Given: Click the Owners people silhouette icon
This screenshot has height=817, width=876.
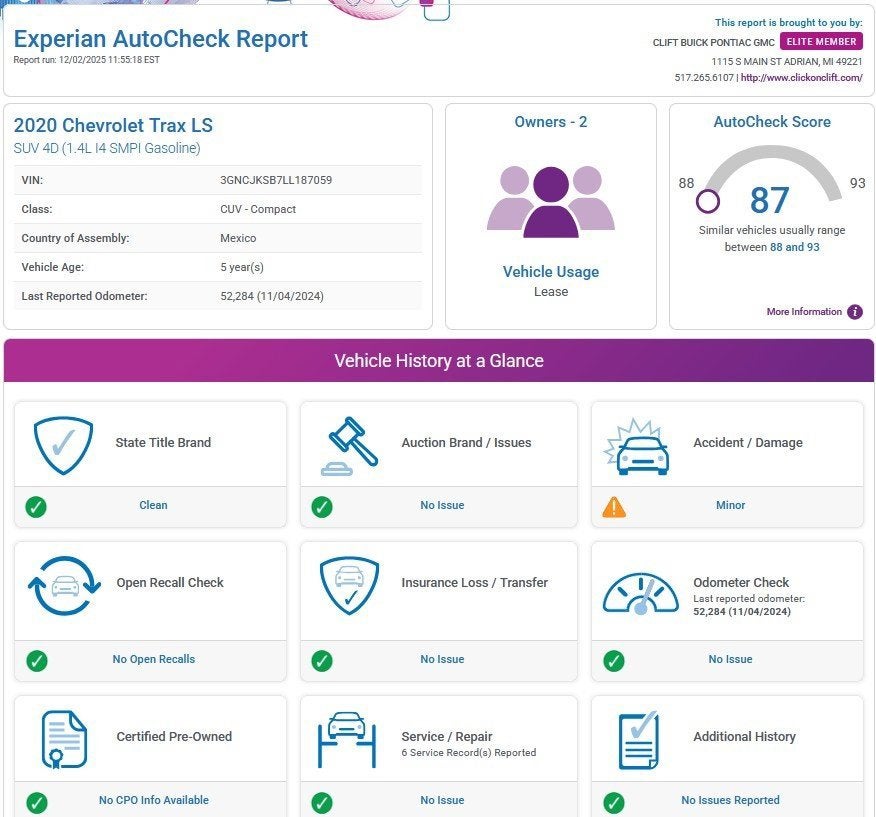Looking at the screenshot, I should (550, 202).
